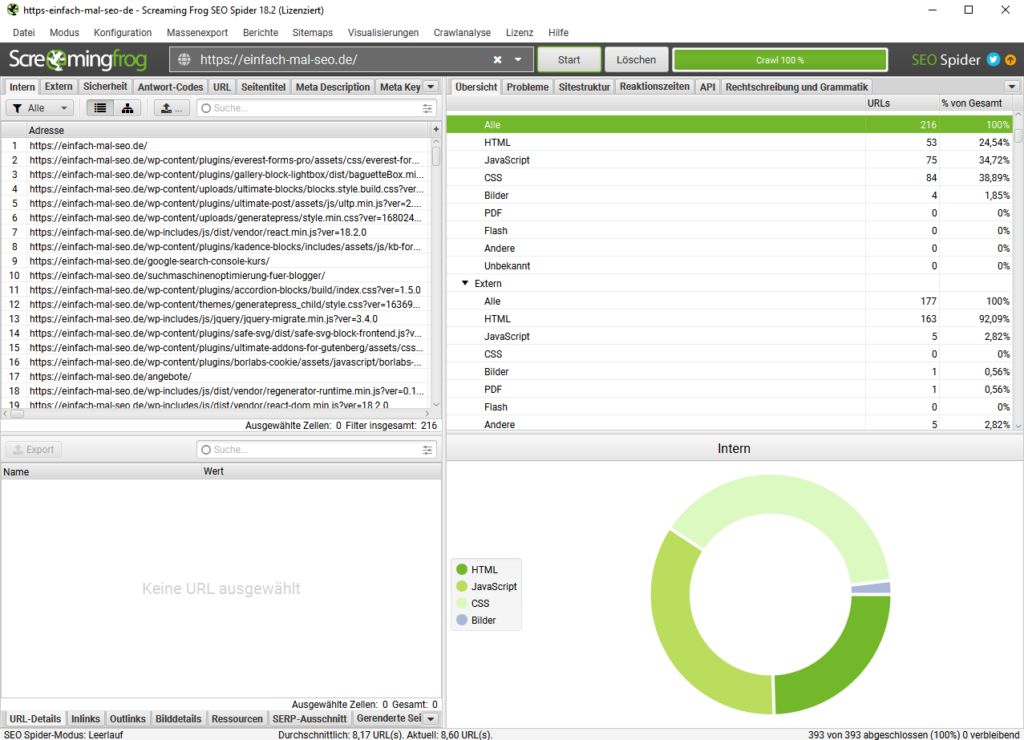
Task: Open search options icon in the upper search field
Action: (427, 108)
